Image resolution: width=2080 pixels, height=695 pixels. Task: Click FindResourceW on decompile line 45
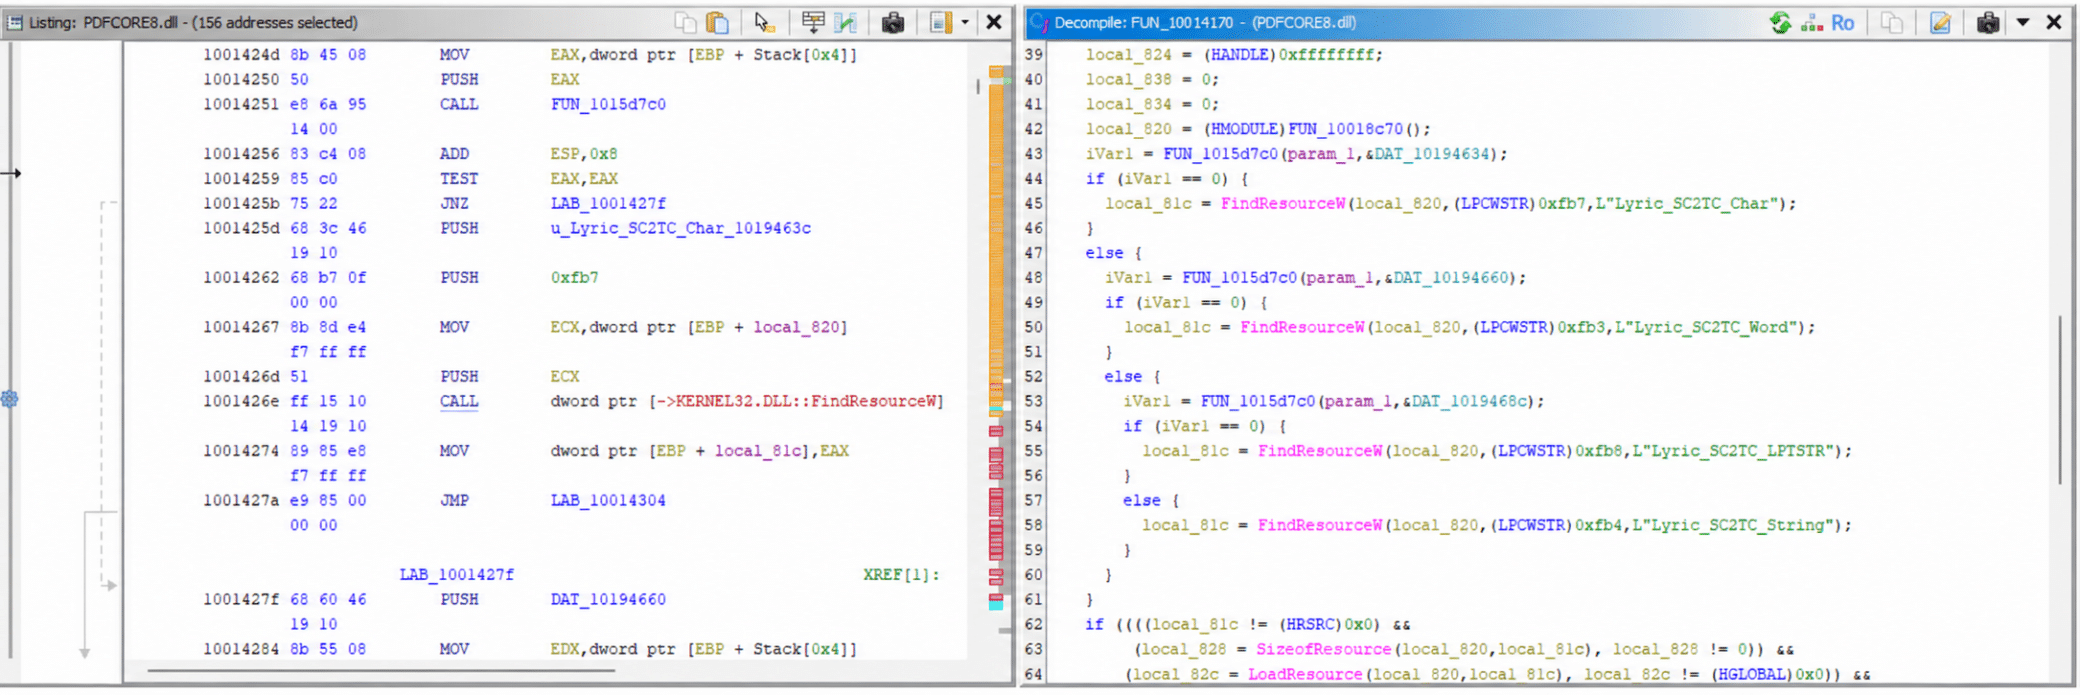point(1283,203)
